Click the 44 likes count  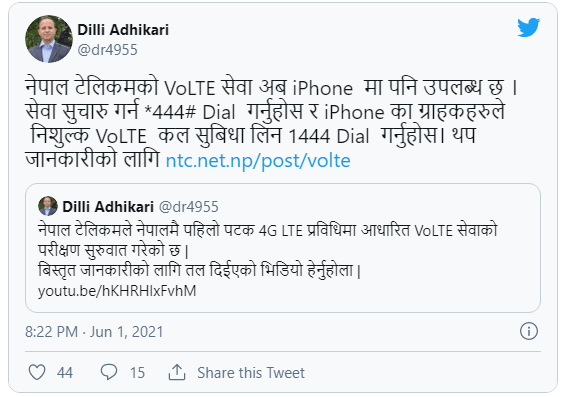[65, 373]
